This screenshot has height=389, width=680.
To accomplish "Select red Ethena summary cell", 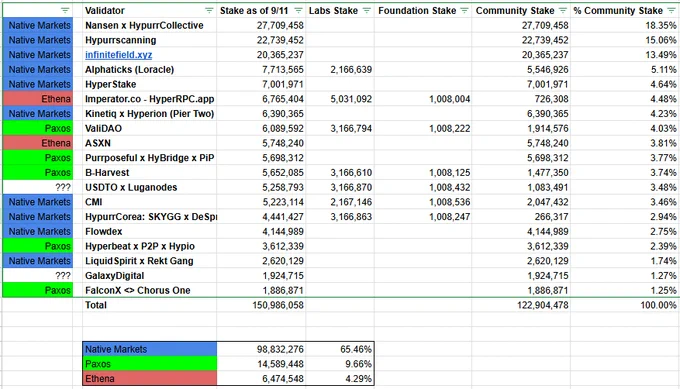I will pos(150,379).
